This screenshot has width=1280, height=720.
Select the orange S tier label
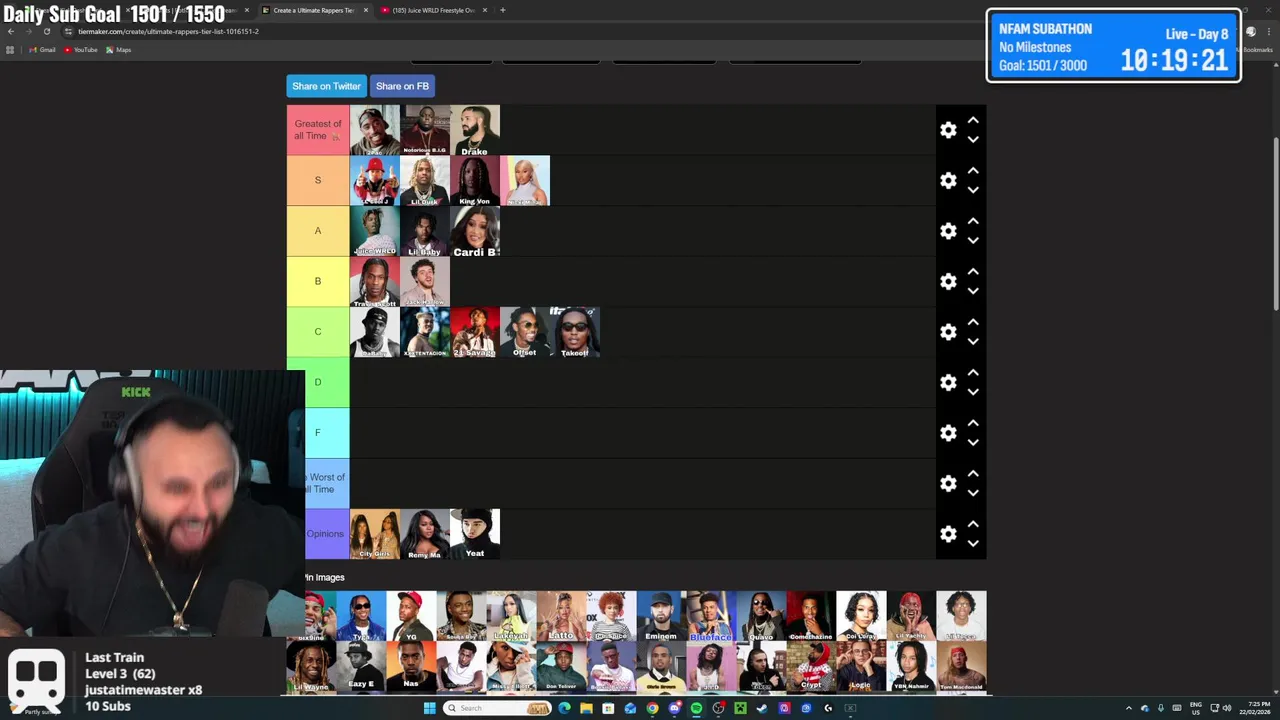(318, 180)
